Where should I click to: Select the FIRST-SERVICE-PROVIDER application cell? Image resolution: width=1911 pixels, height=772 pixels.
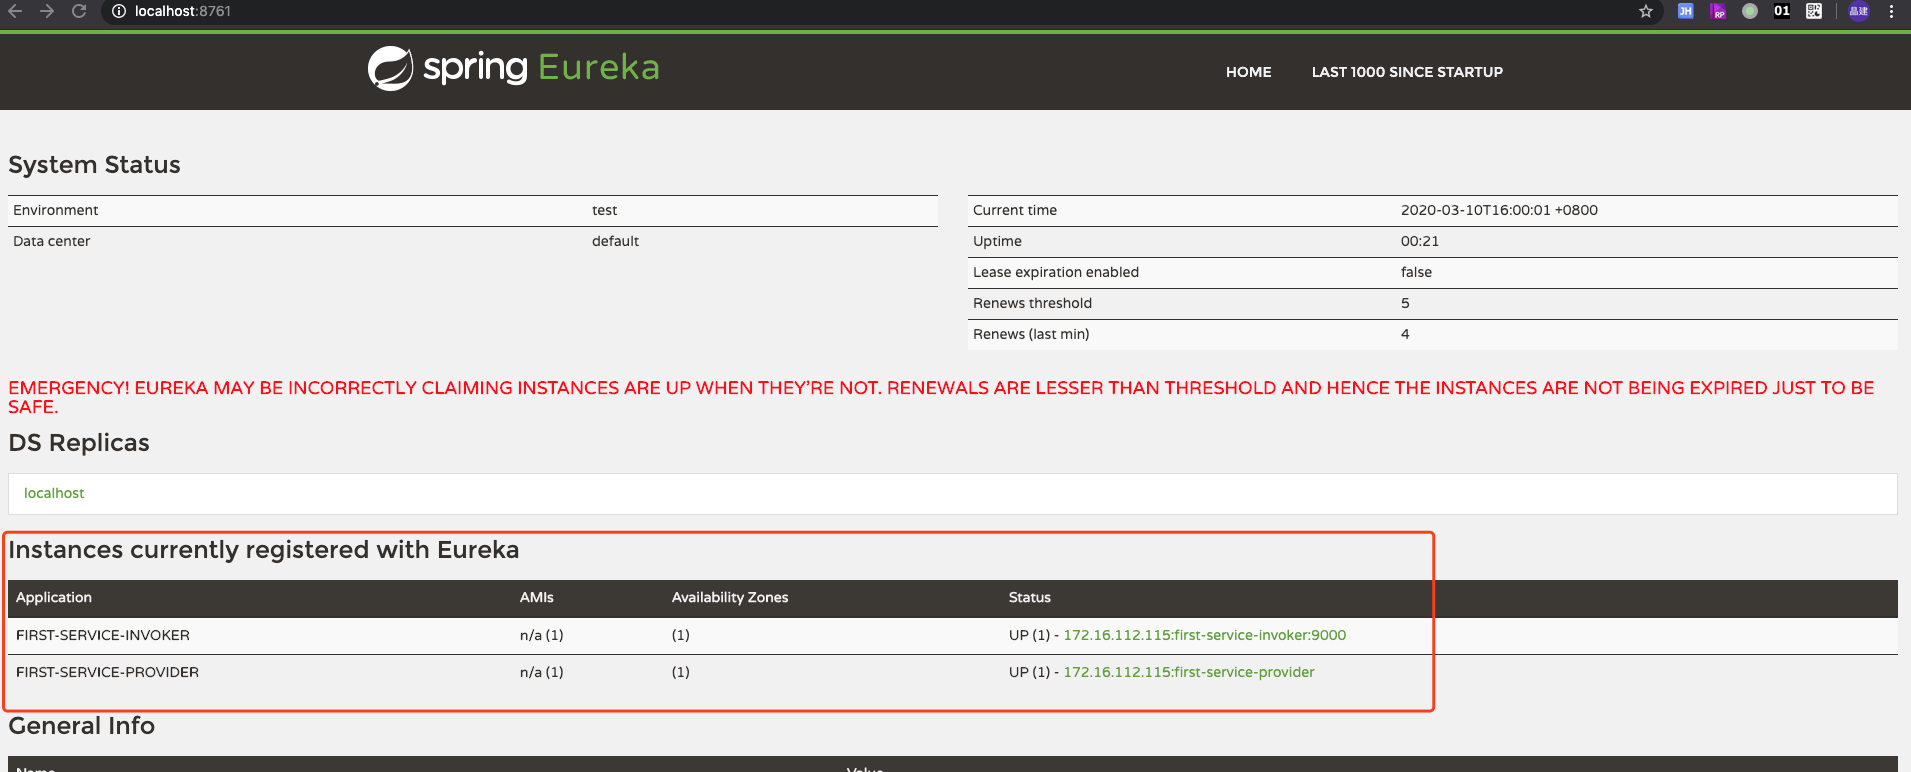tap(107, 672)
